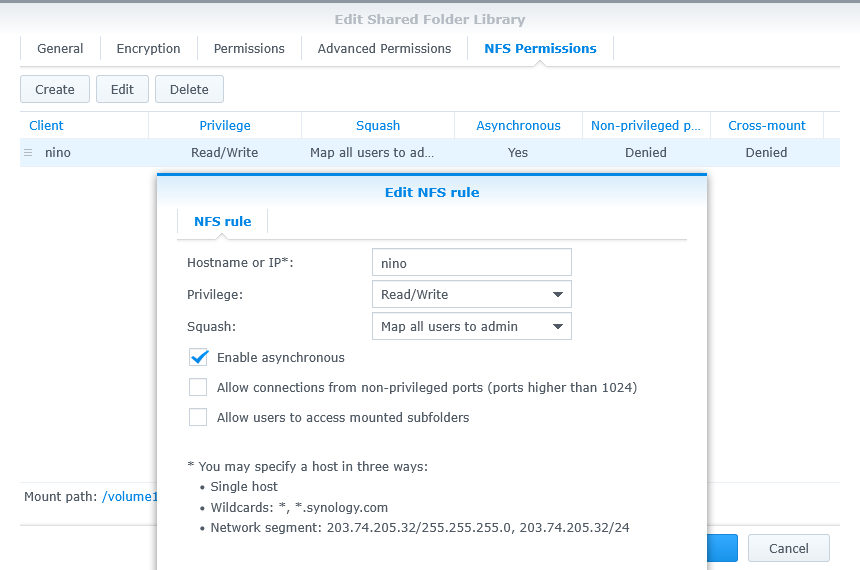Click the Denied value under Cross-mount
The height and width of the screenshot is (570, 860).
pyautogui.click(x=766, y=153)
